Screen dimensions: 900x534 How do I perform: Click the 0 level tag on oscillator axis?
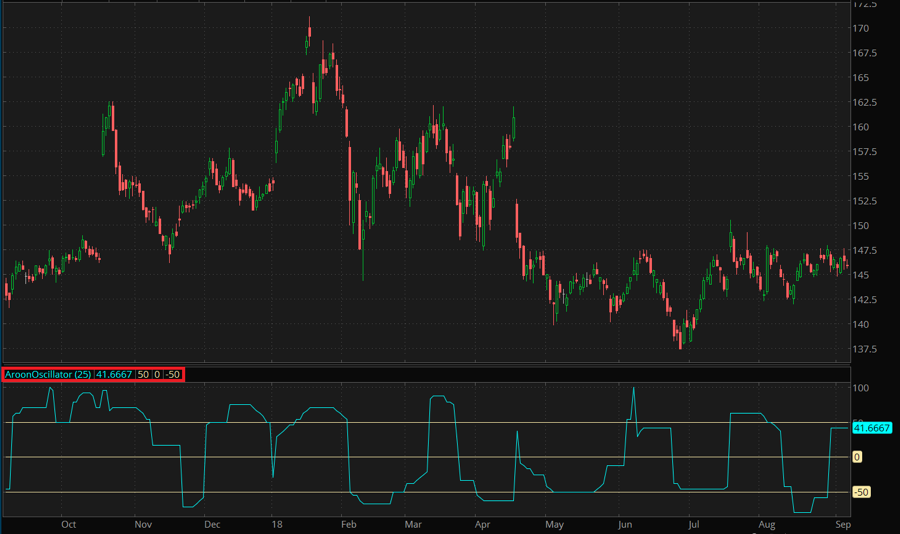tap(857, 457)
